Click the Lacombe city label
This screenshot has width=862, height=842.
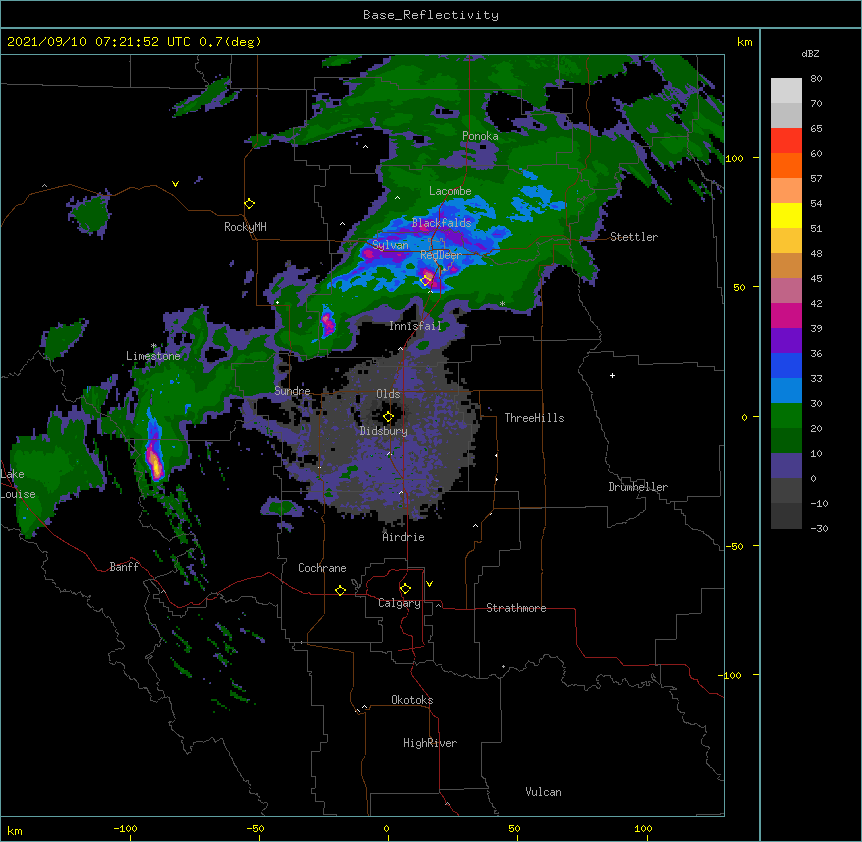(x=450, y=191)
